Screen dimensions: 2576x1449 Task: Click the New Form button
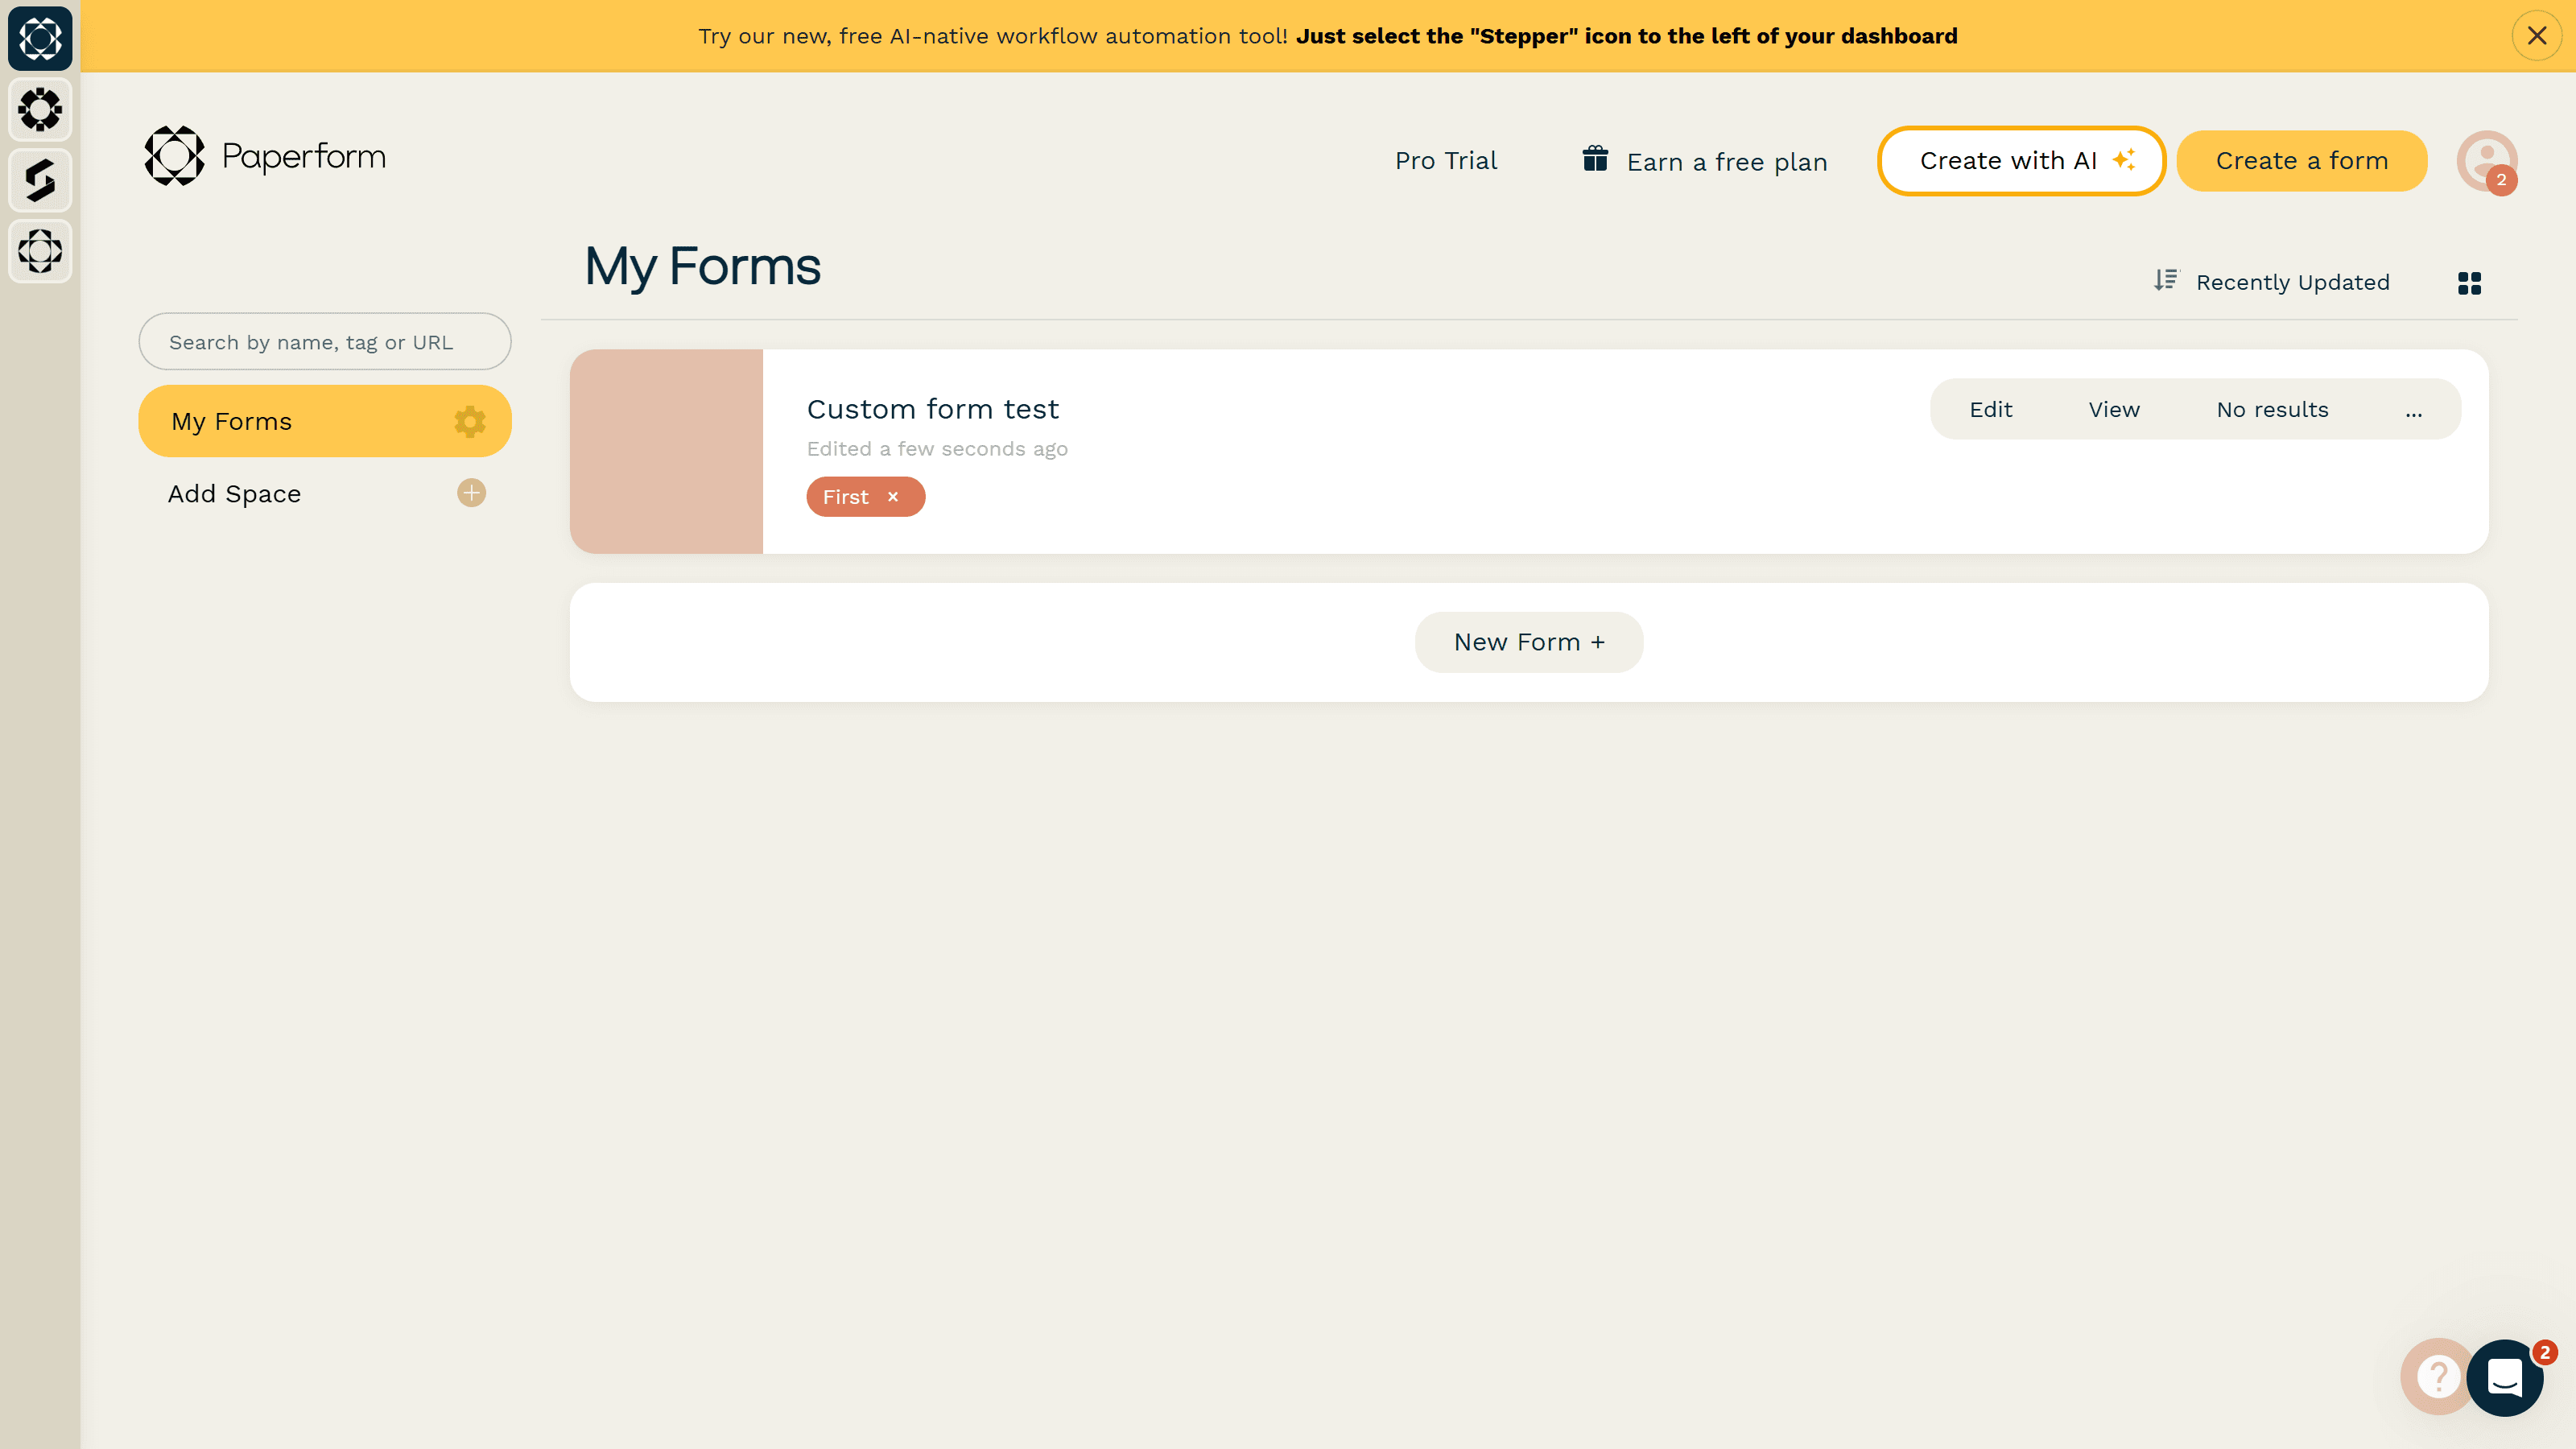tap(1528, 642)
